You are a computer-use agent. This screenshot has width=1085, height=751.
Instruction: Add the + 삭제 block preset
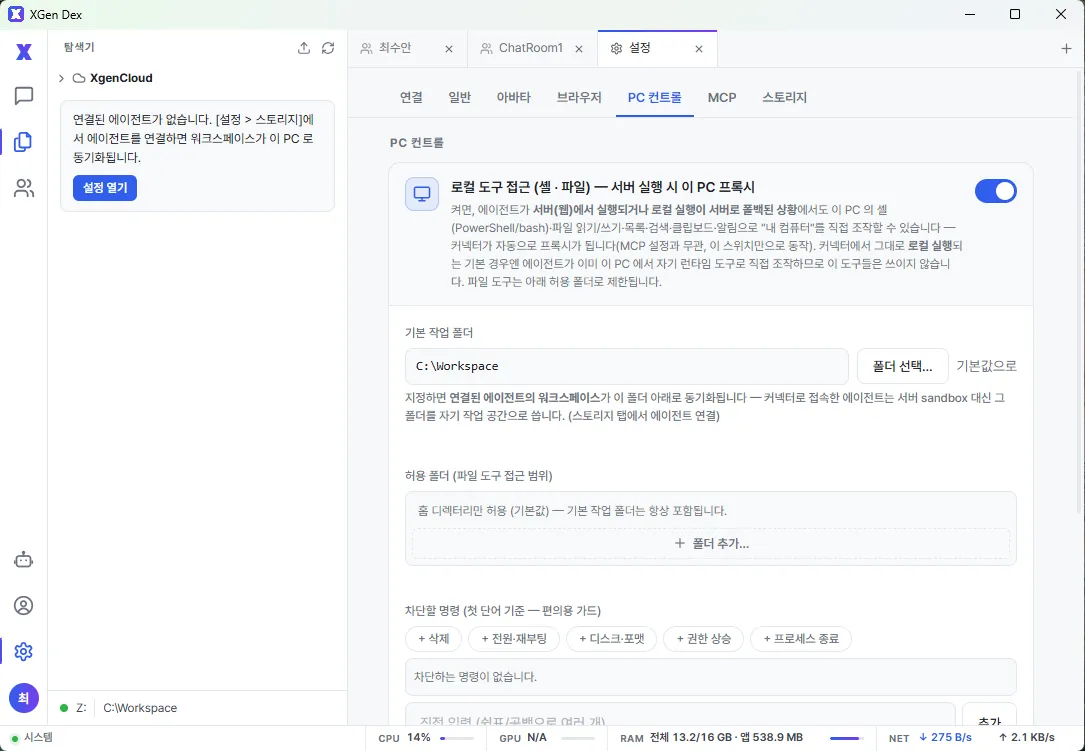434,639
